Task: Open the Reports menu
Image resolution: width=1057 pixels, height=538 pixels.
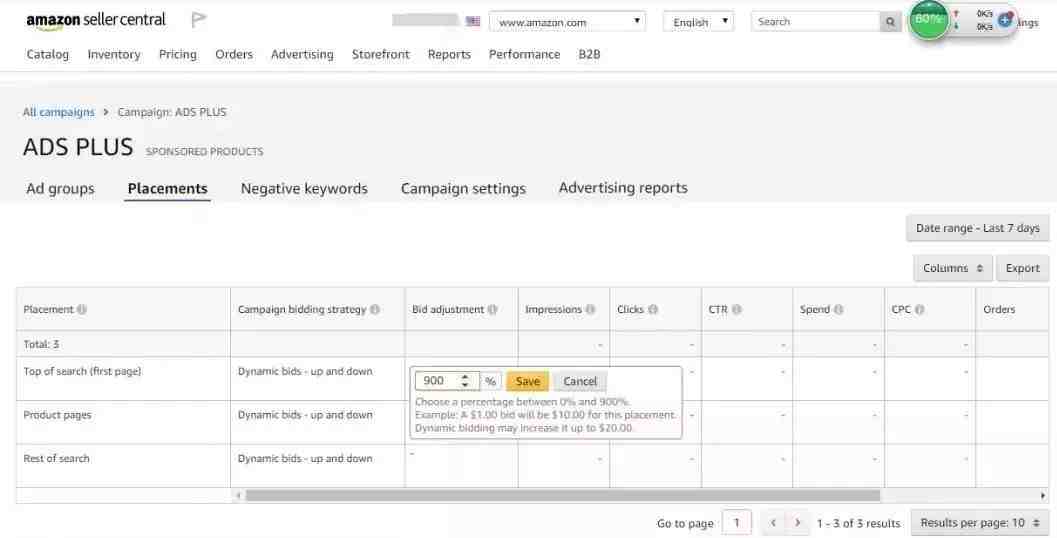Action: tap(449, 55)
